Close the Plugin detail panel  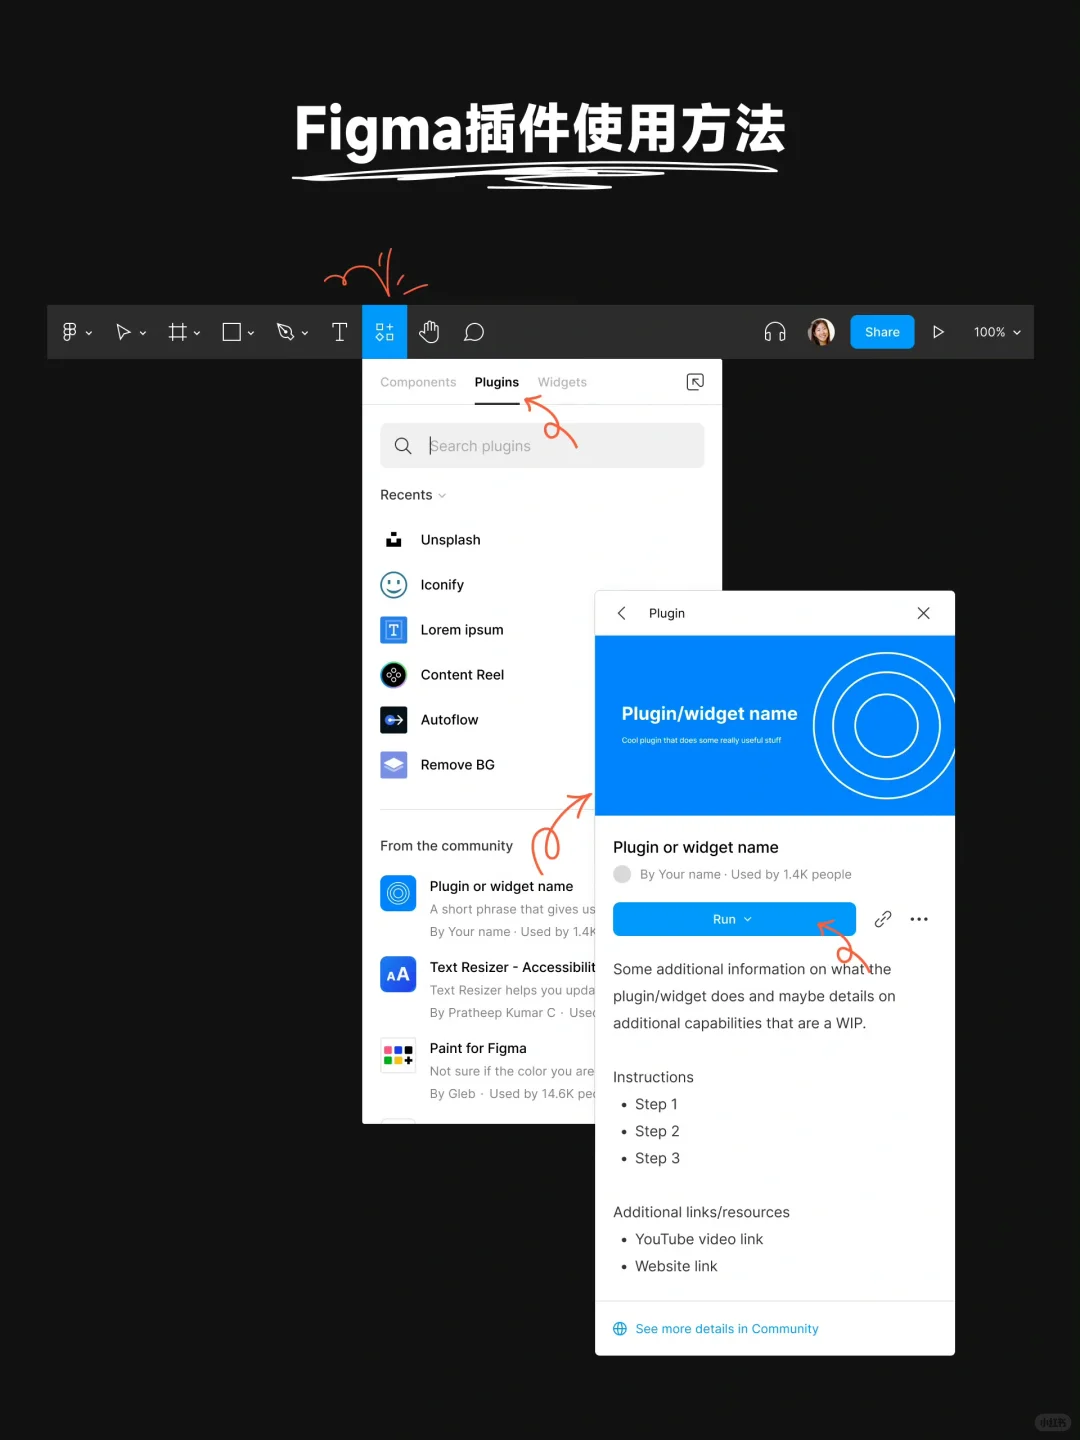click(923, 613)
